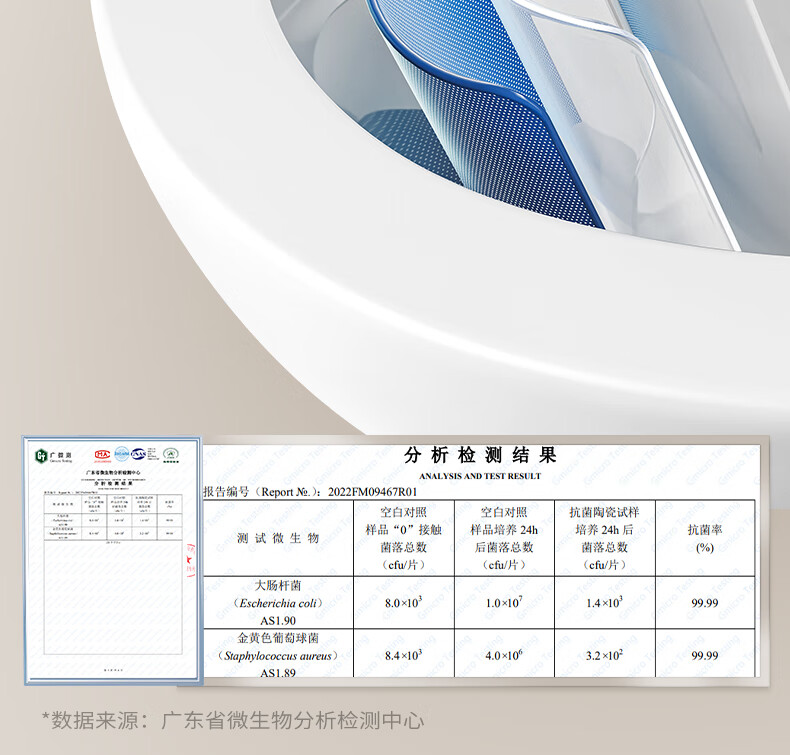Click the 测试微生物 column header
Image resolution: width=790 pixels, height=755 pixels.
pyautogui.click(x=278, y=538)
